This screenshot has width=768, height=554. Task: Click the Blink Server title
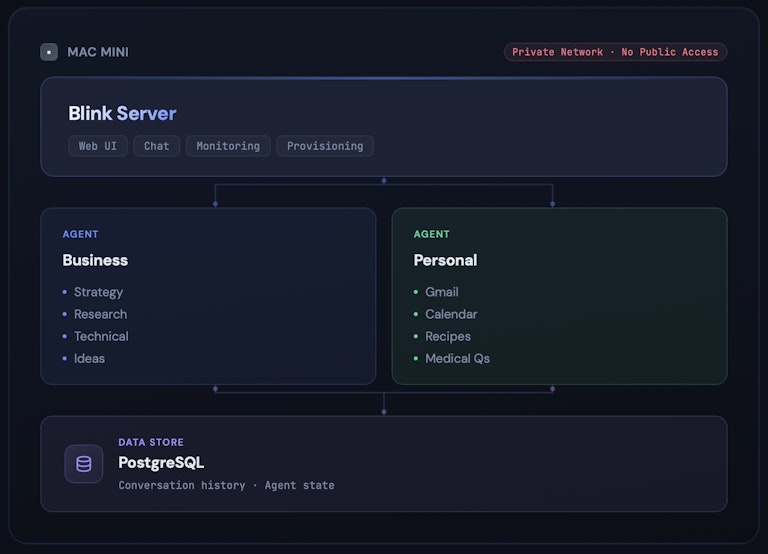tap(122, 114)
